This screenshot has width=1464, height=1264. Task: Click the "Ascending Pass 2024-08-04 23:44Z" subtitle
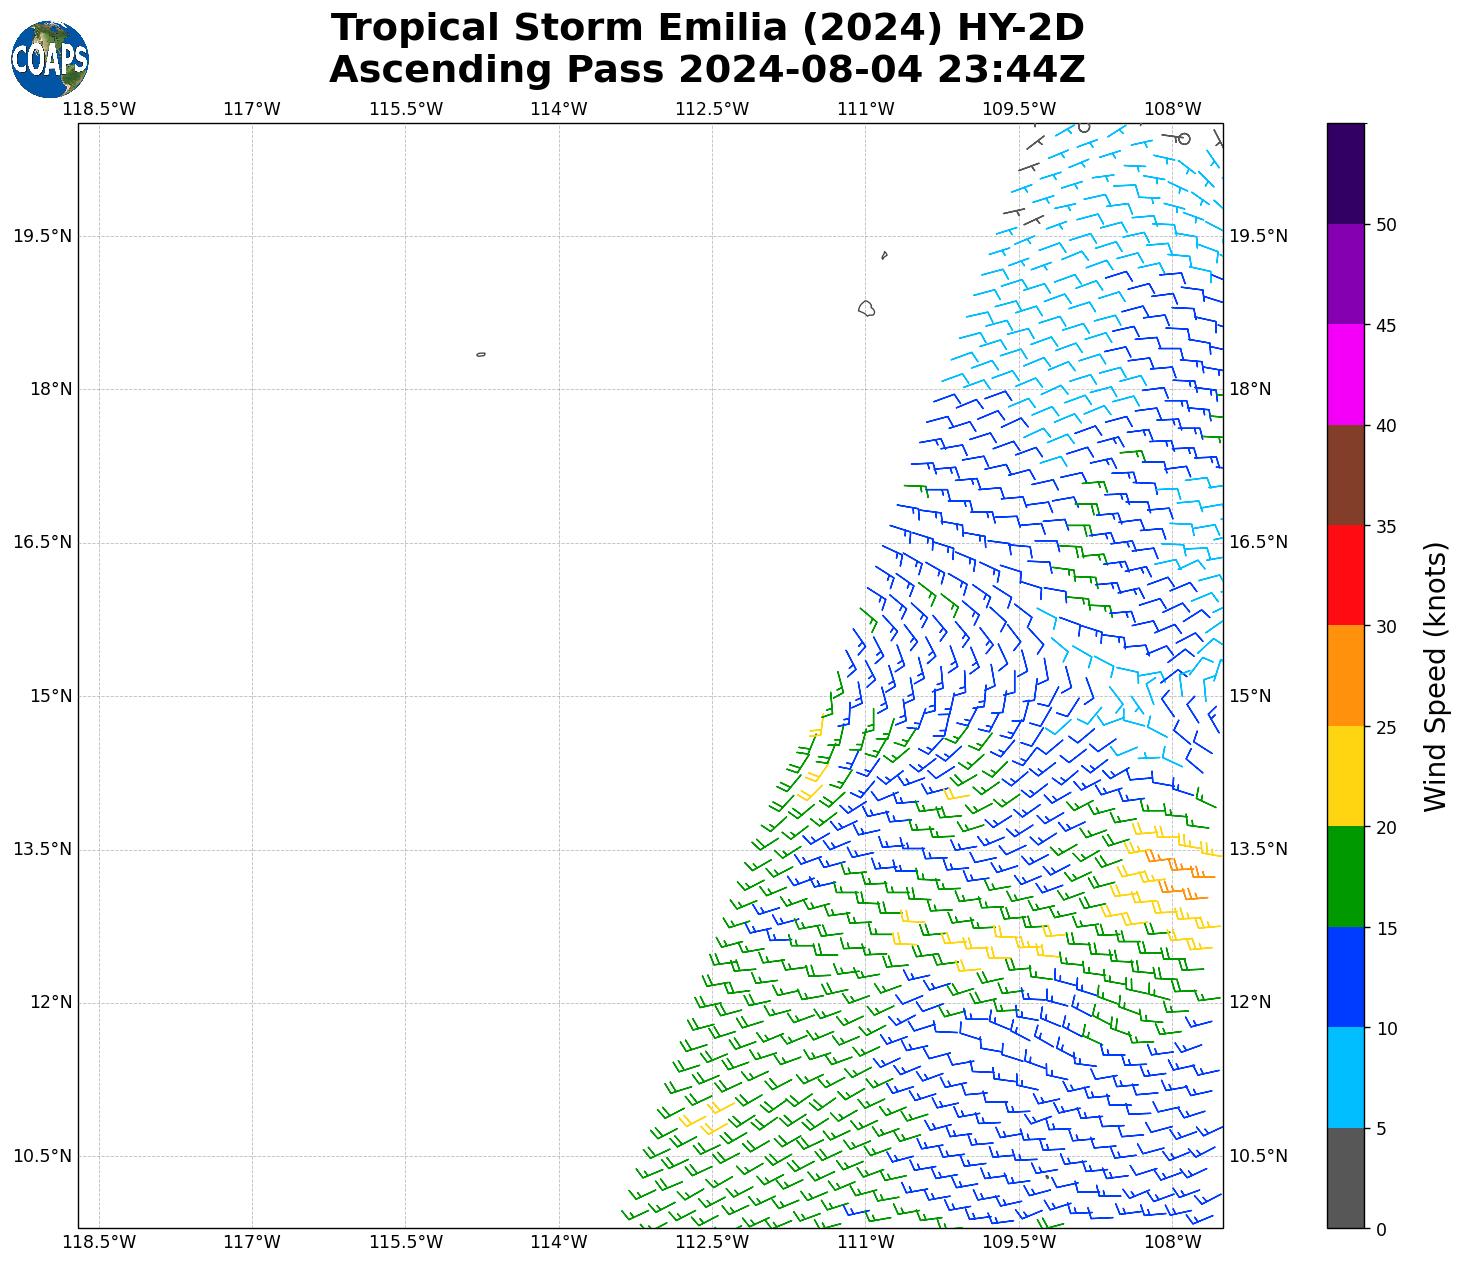click(x=707, y=70)
